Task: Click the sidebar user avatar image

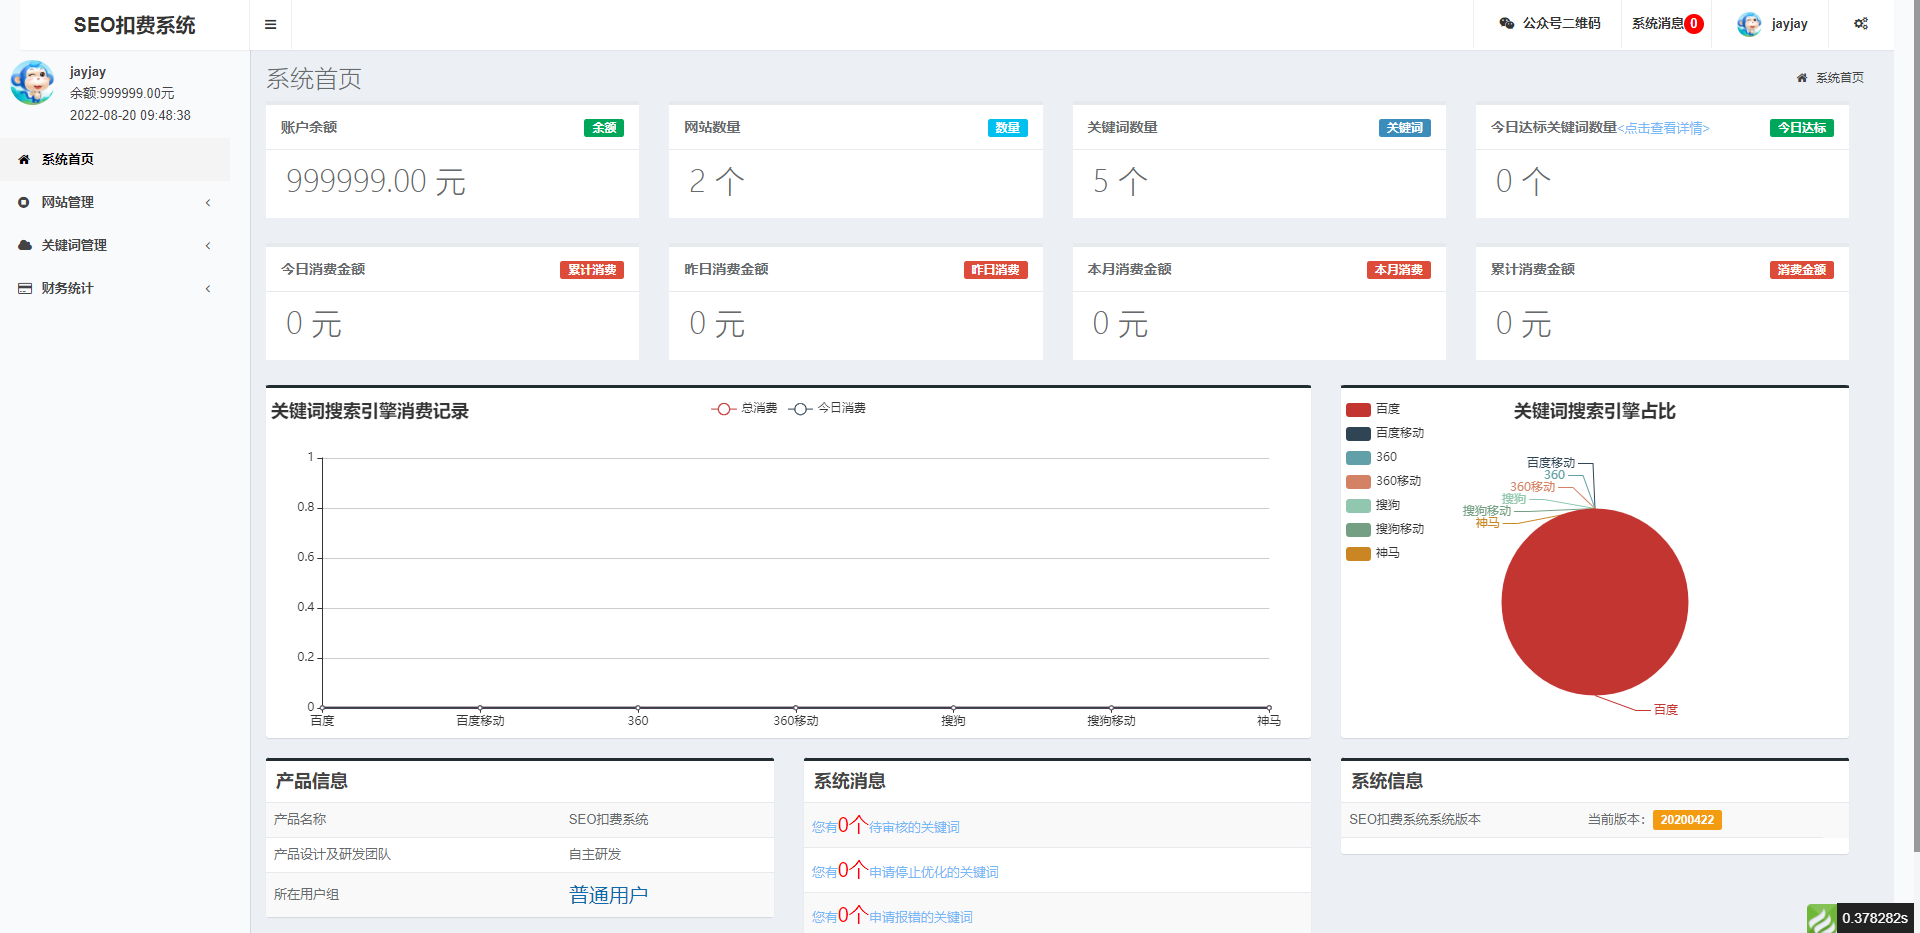Action: pos(33,82)
